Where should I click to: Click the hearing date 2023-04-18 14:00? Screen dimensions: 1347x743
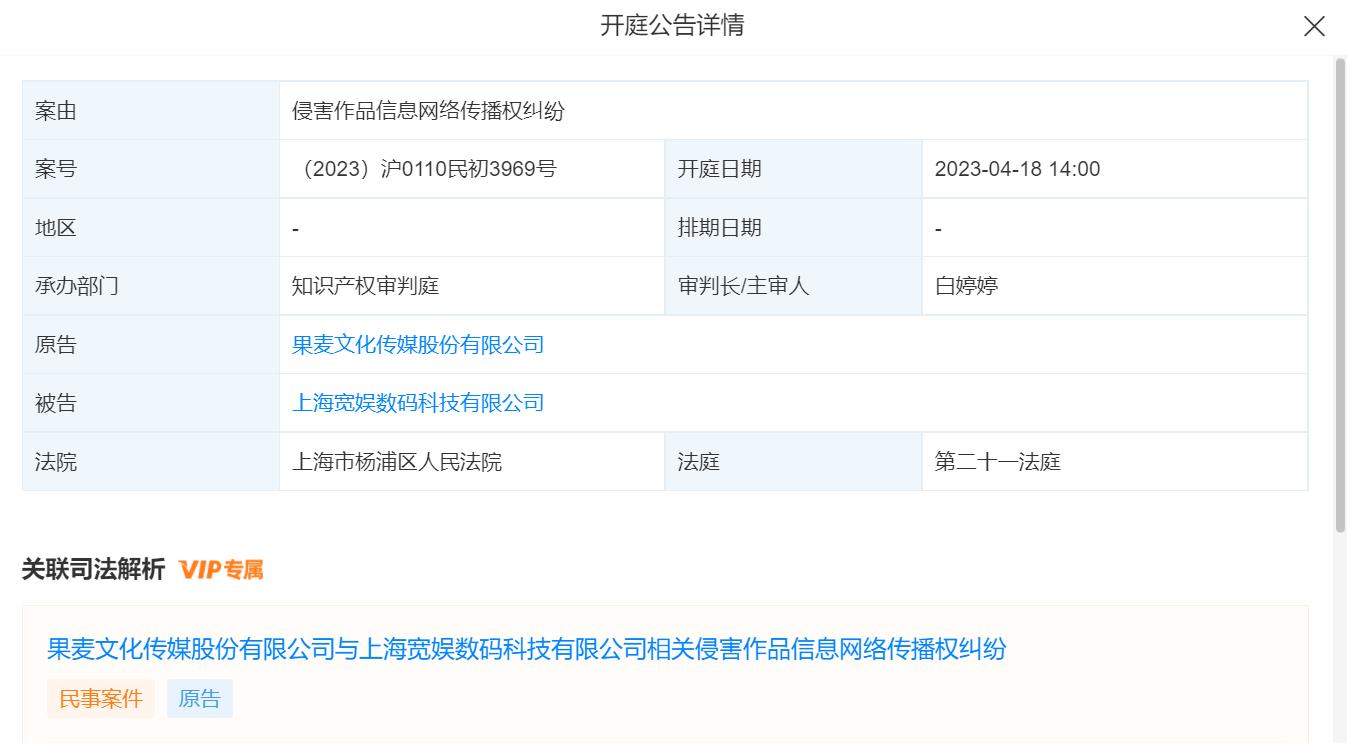point(1017,169)
